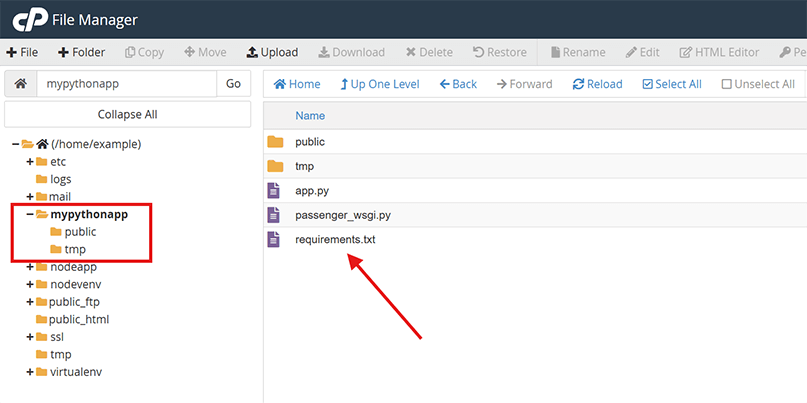Reload the file listing
Viewport: 807px width, 403px height.
[598, 84]
